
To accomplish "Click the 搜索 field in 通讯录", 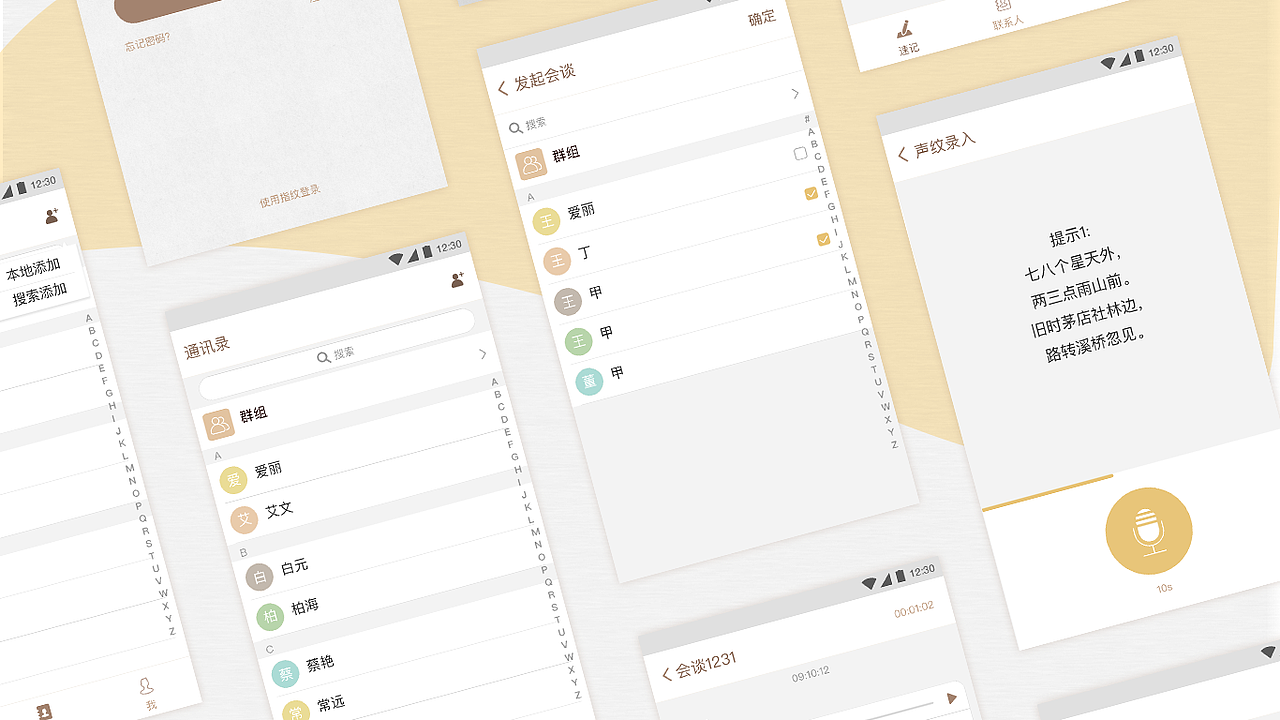I will [x=336, y=356].
